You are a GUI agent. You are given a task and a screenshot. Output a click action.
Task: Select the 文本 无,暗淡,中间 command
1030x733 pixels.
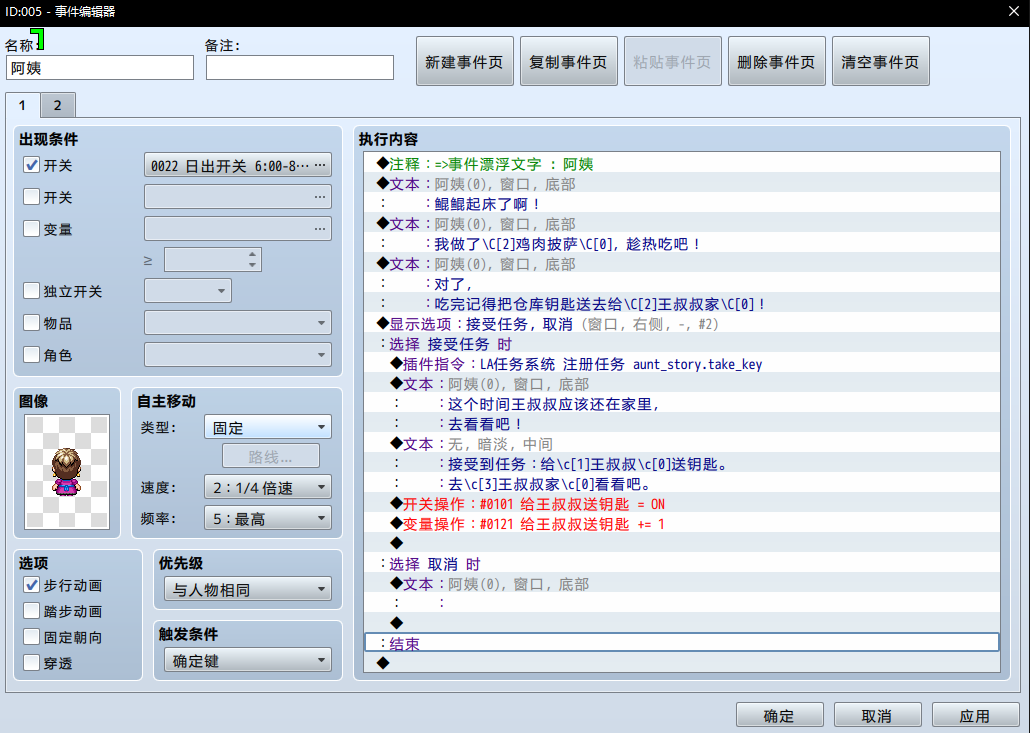pos(682,444)
